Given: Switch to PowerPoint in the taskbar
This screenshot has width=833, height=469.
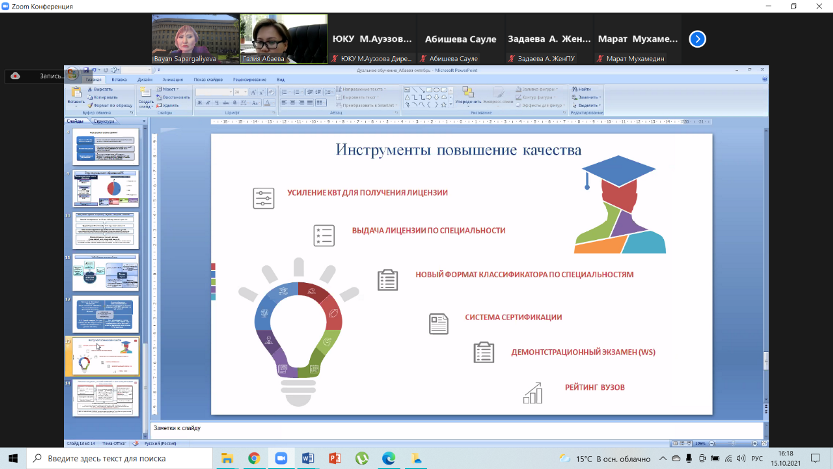Looking at the screenshot, I should pyautogui.click(x=335, y=458).
